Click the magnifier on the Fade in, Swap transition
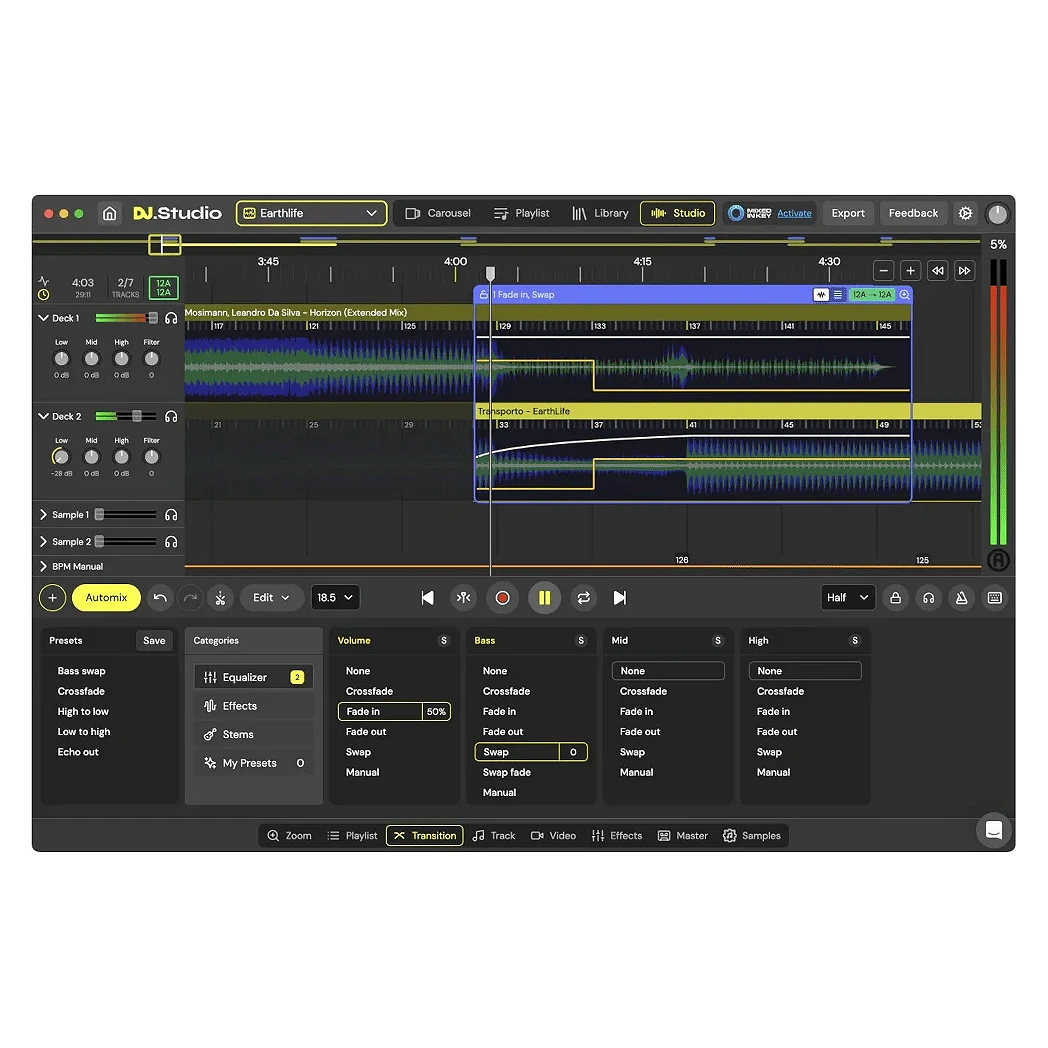 click(904, 294)
